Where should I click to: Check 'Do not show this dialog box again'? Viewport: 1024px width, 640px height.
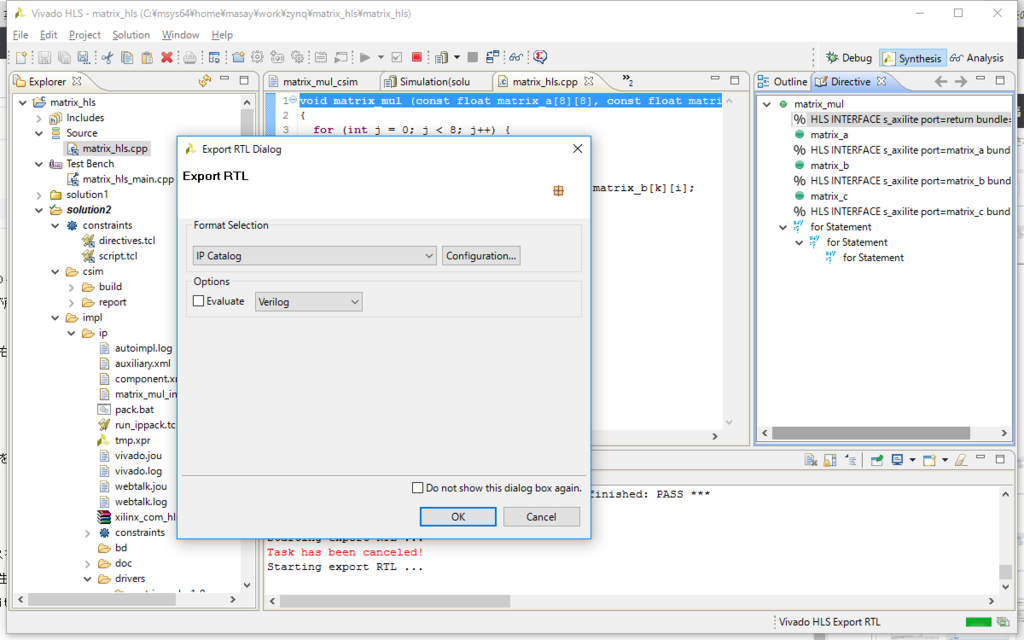click(417, 488)
